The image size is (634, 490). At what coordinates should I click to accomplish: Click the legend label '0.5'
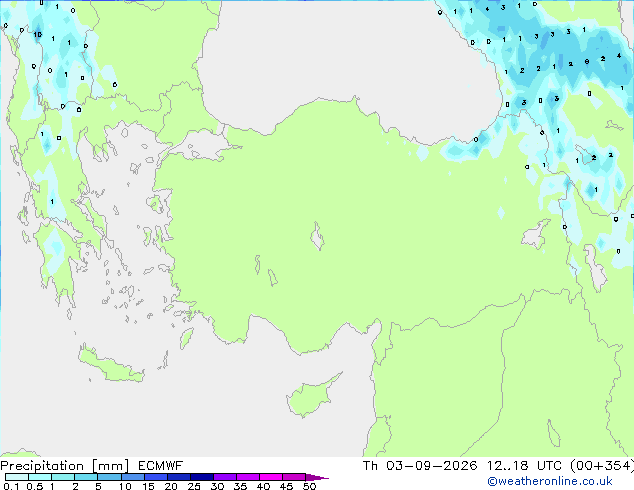(35, 486)
